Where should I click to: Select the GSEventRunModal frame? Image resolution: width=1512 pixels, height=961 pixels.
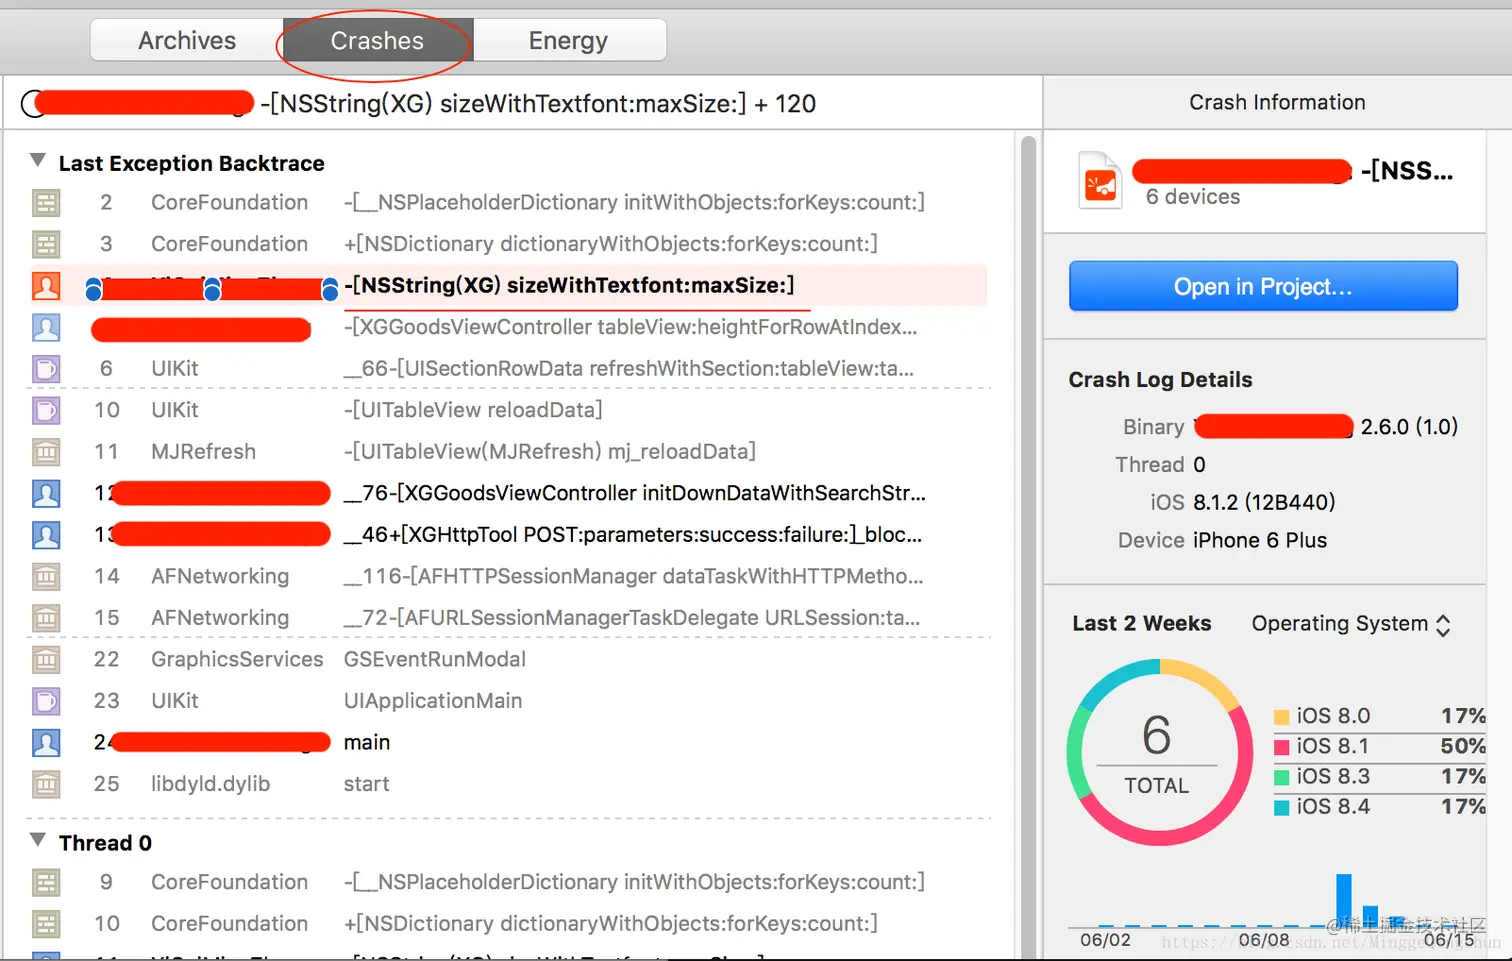(x=434, y=659)
